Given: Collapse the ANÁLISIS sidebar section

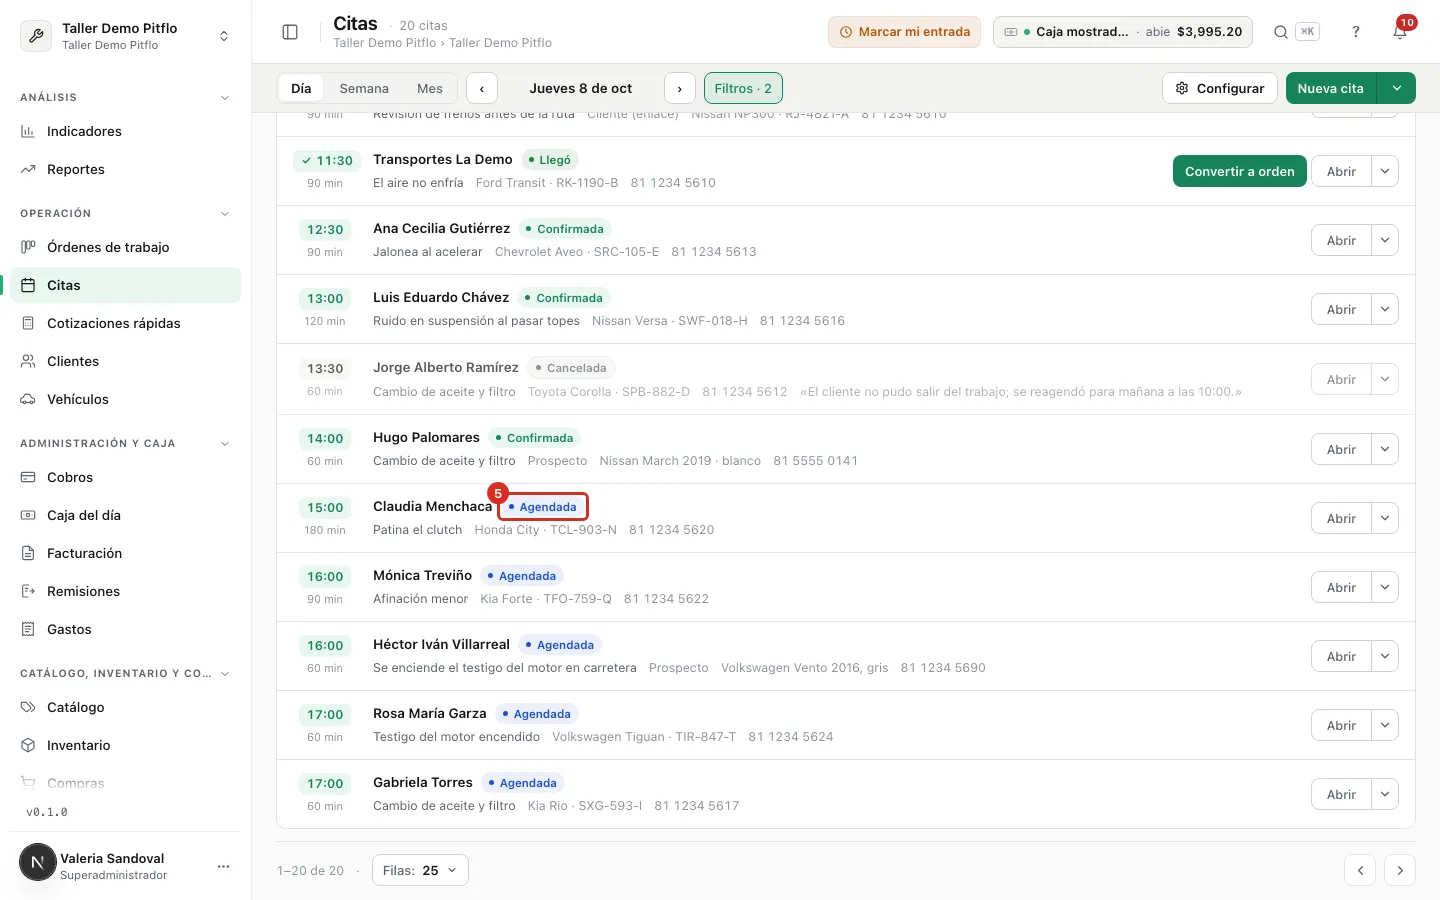Looking at the screenshot, I should tap(225, 98).
